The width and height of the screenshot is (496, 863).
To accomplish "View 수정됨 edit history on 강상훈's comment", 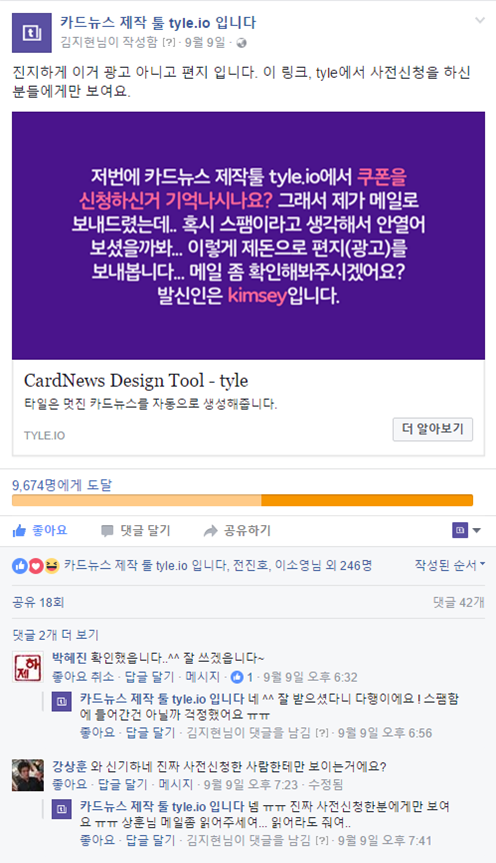I will tap(325, 784).
